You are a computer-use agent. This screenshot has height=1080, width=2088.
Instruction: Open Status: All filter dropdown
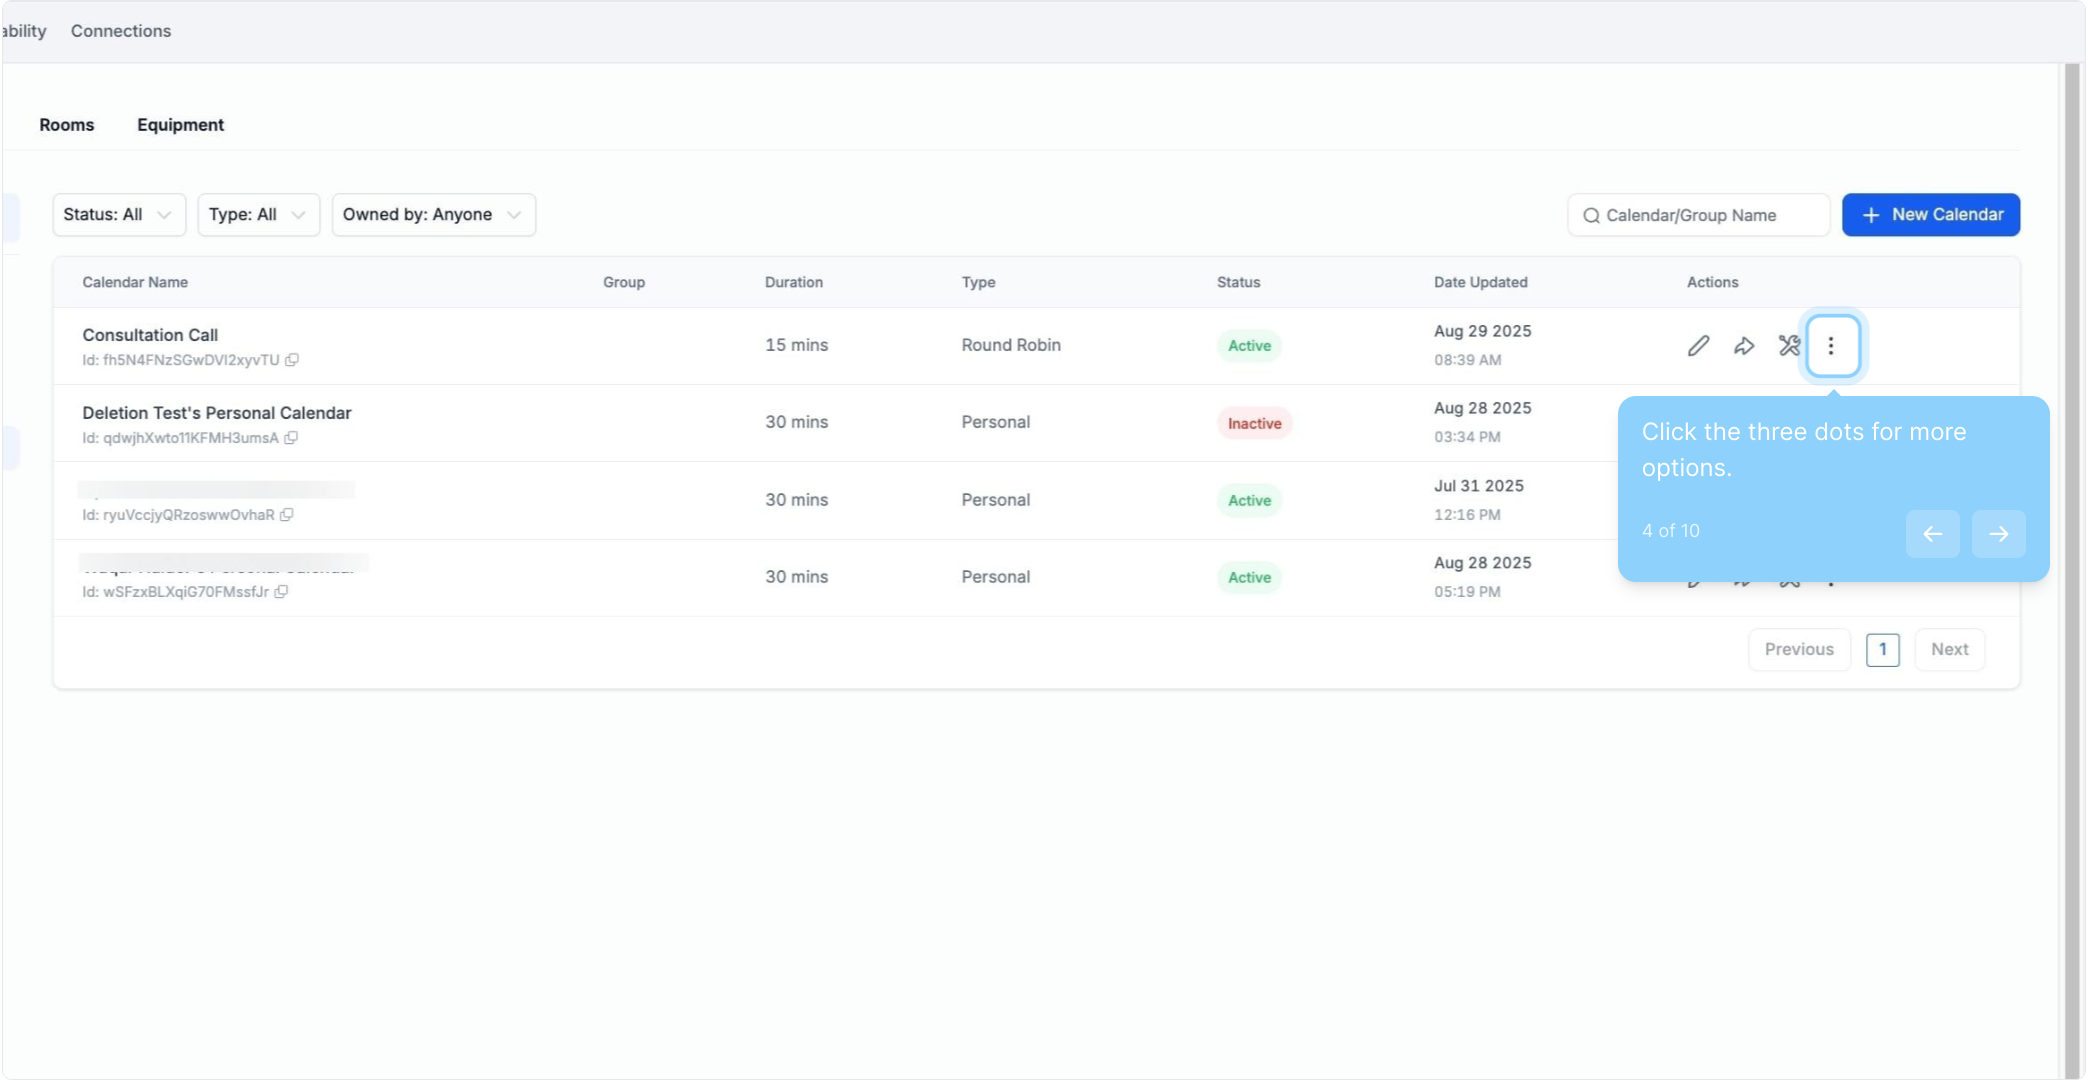[x=119, y=215]
